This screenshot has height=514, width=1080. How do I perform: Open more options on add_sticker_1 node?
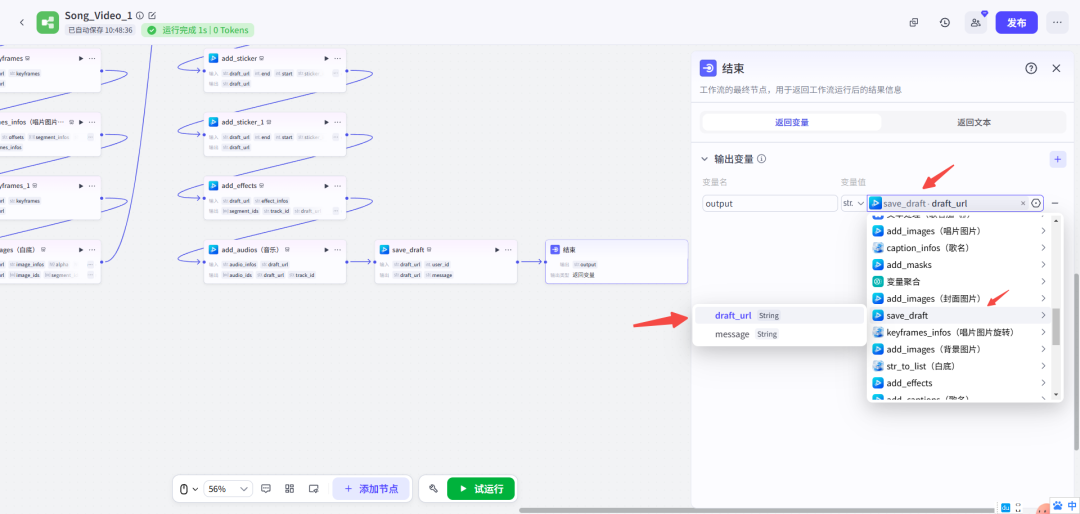338,122
